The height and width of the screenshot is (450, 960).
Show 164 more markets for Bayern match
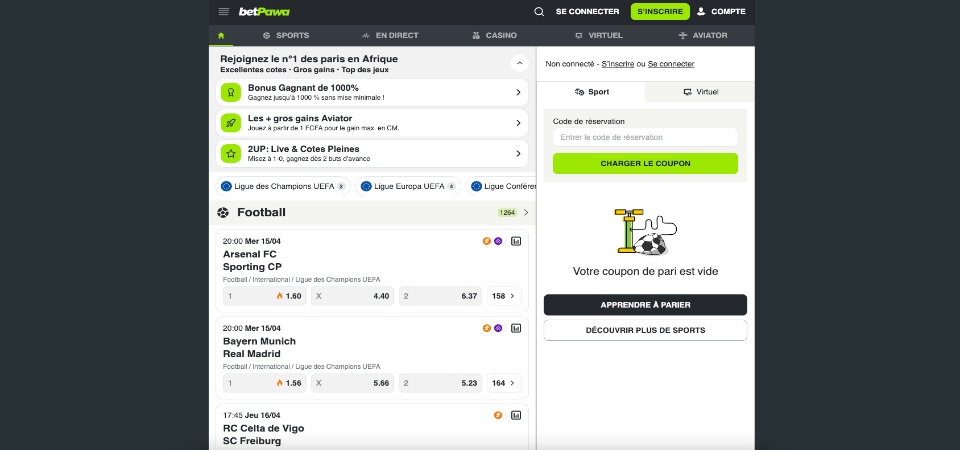coord(504,383)
